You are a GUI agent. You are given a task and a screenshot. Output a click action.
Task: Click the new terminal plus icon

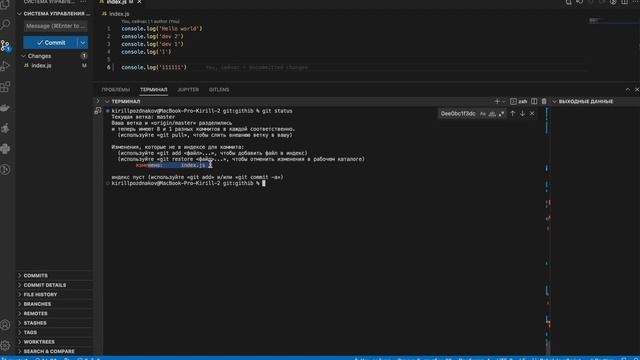click(497, 101)
